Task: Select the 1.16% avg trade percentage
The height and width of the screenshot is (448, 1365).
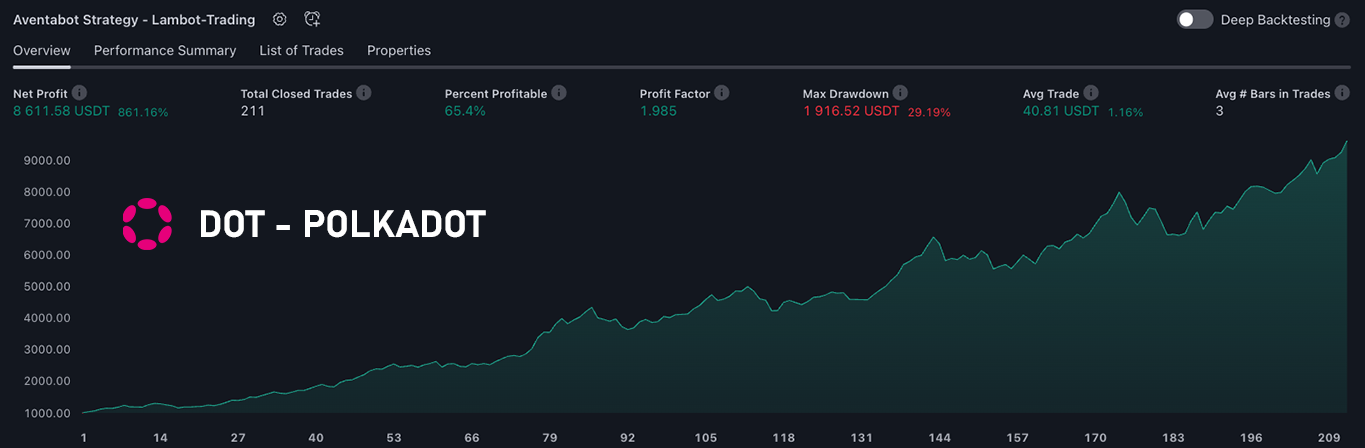Action: tap(1125, 112)
